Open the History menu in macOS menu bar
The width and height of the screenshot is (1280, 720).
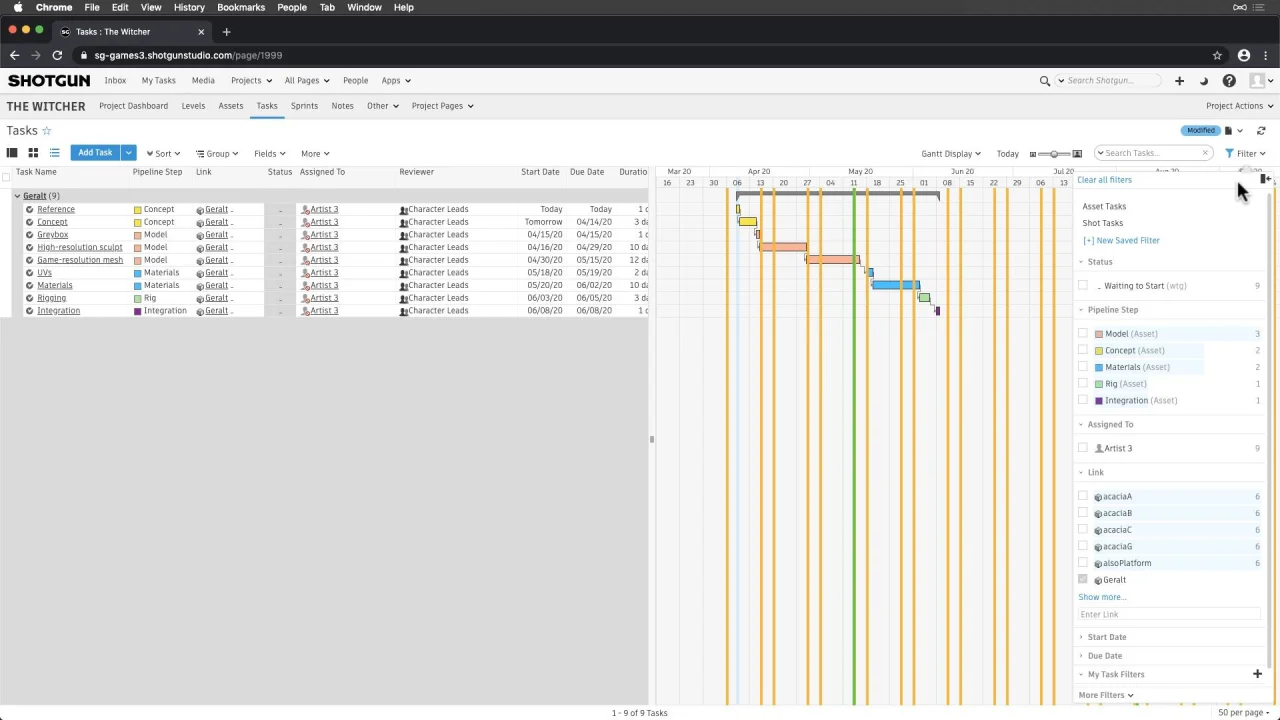point(189,7)
